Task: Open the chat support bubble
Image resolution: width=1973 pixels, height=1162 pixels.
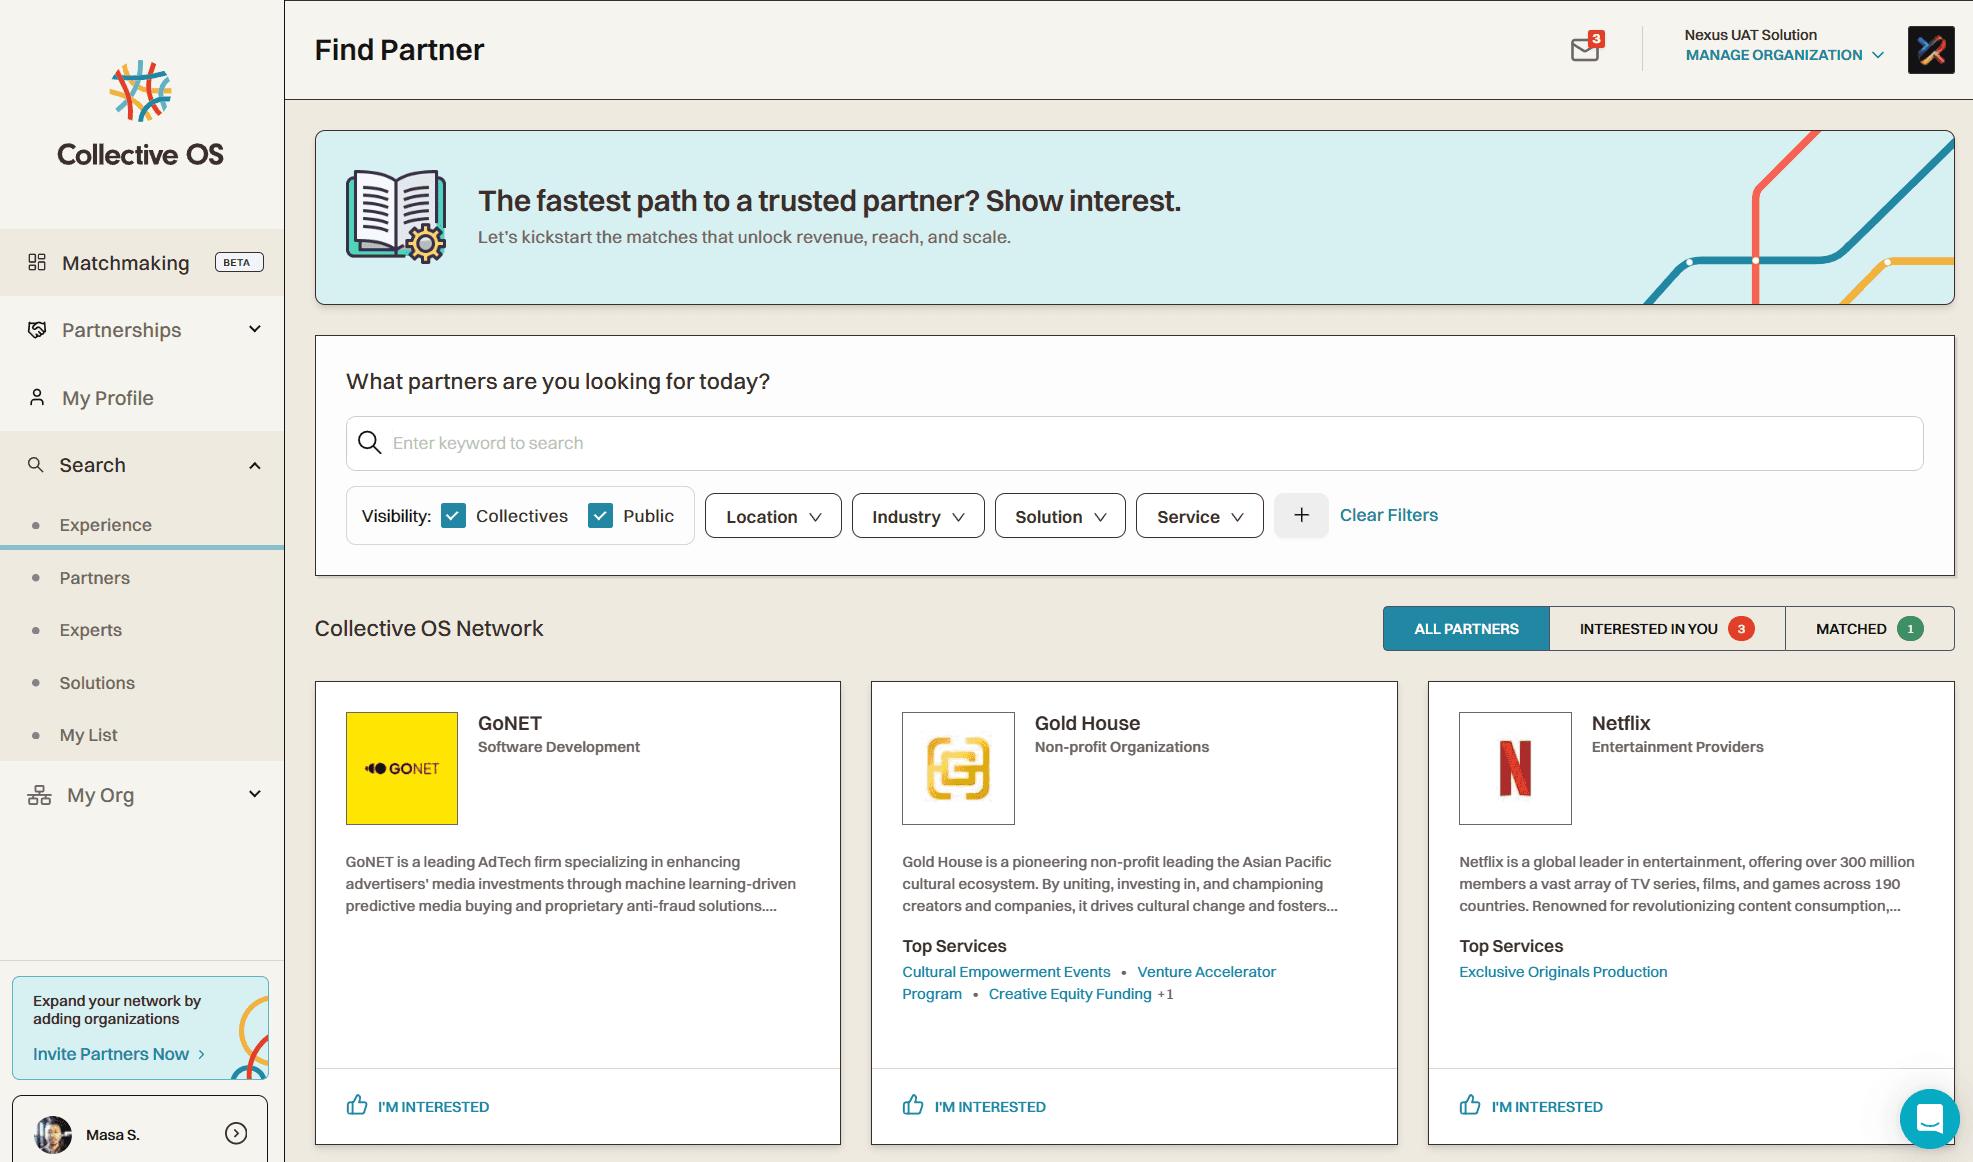Action: pyautogui.click(x=1928, y=1119)
